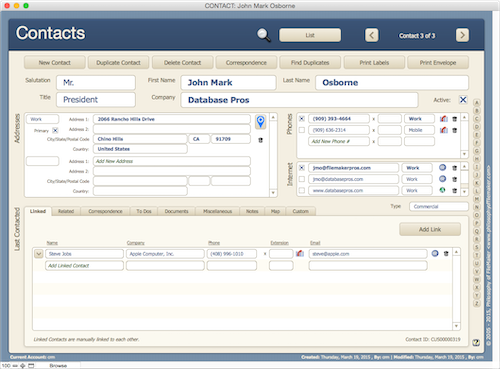Viewport: 500px width, 369px height.
Task: Click the Print Envelope button
Action: (438, 63)
